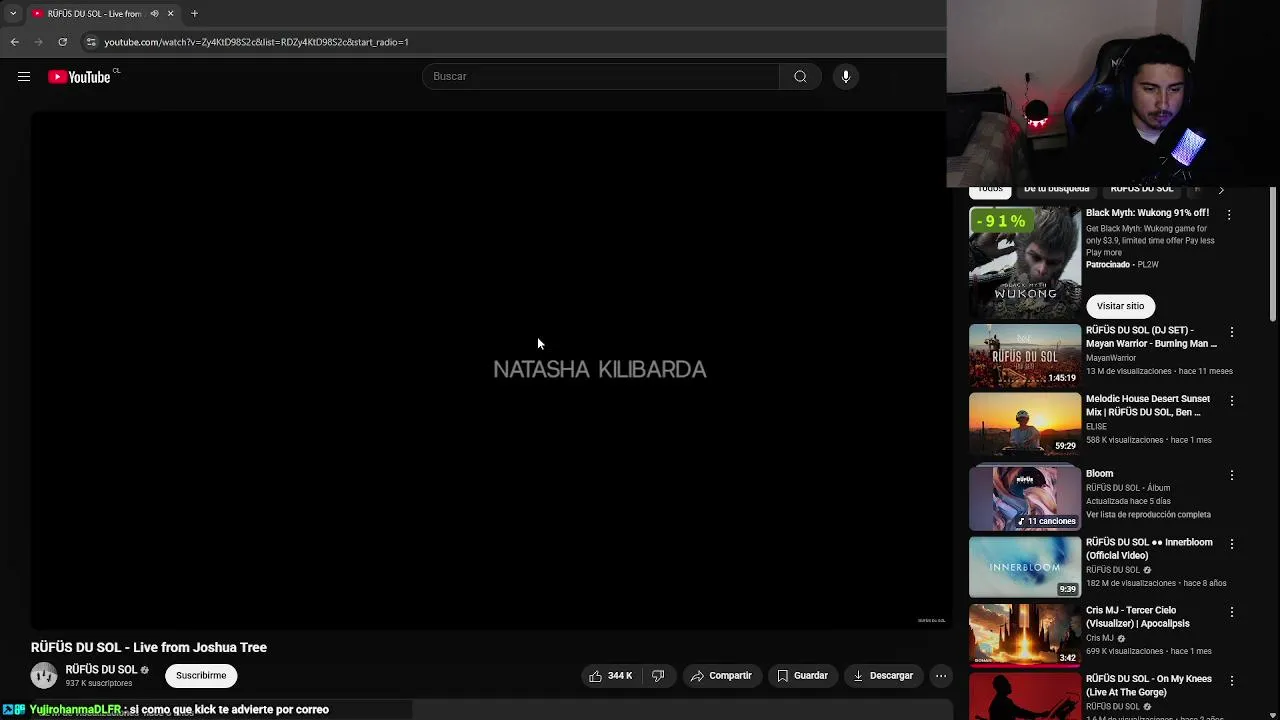View site information icon in address bar

pyautogui.click(x=91, y=42)
